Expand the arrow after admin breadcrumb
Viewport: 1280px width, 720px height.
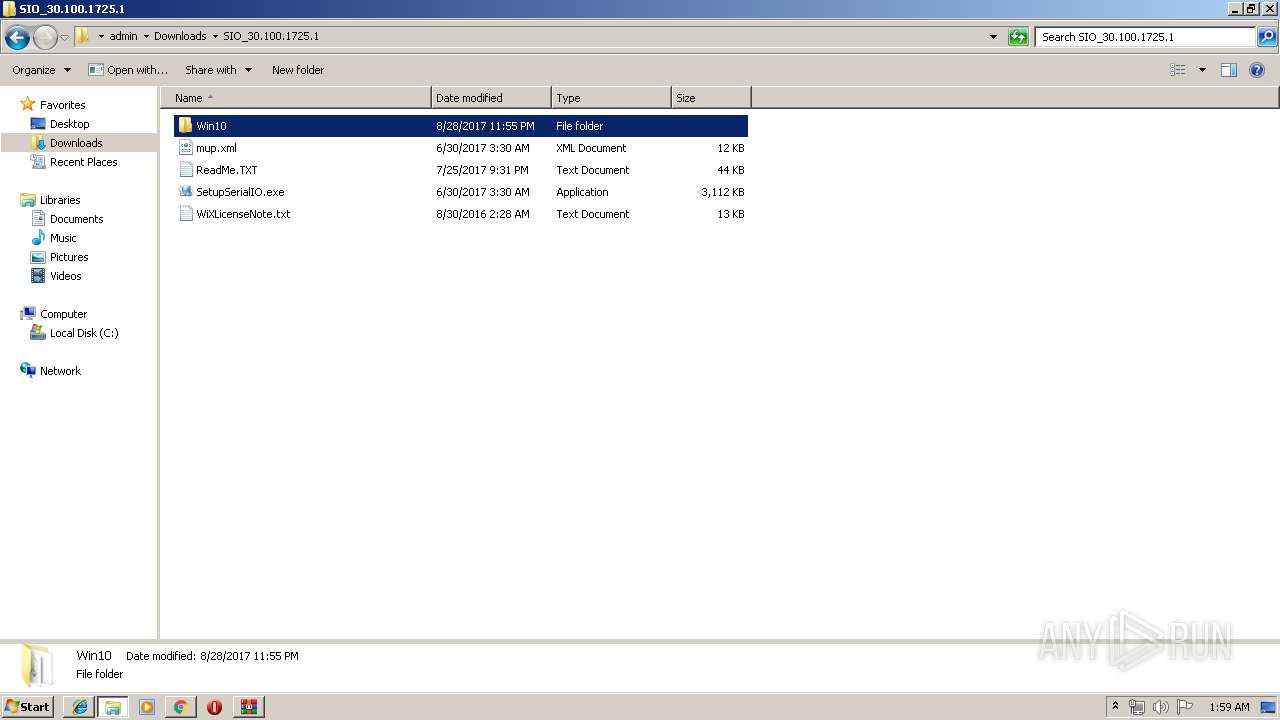[146, 37]
